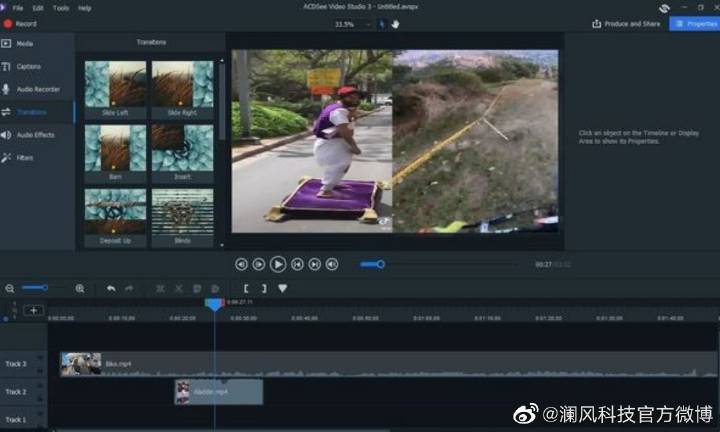Click the scroll-down arrow of transitions list
The image size is (720, 432).
tap(222, 245)
